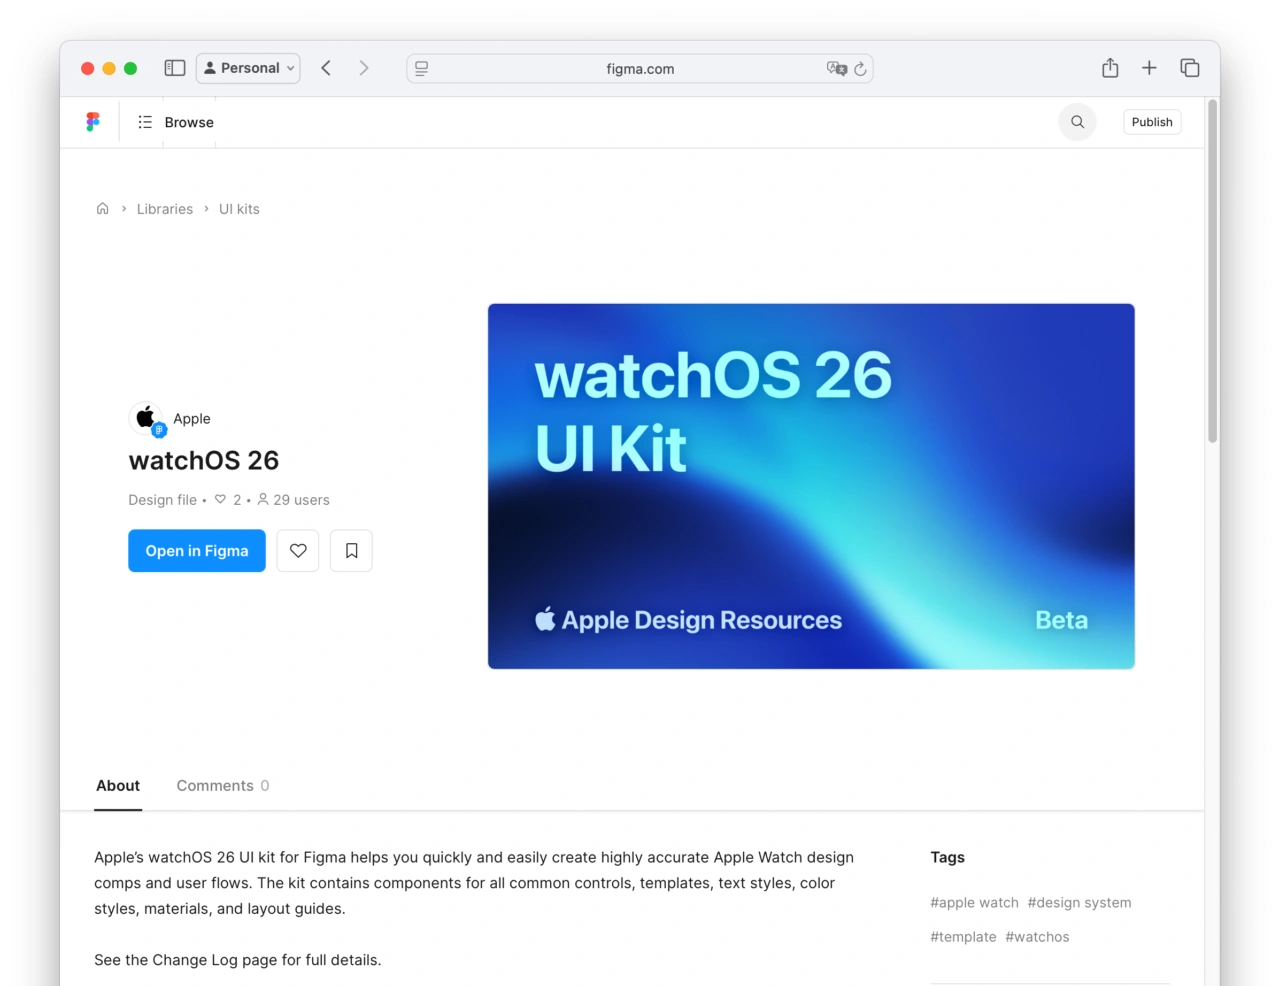
Task: Open a new tab with the plus icon
Action: coord(1149,67)
